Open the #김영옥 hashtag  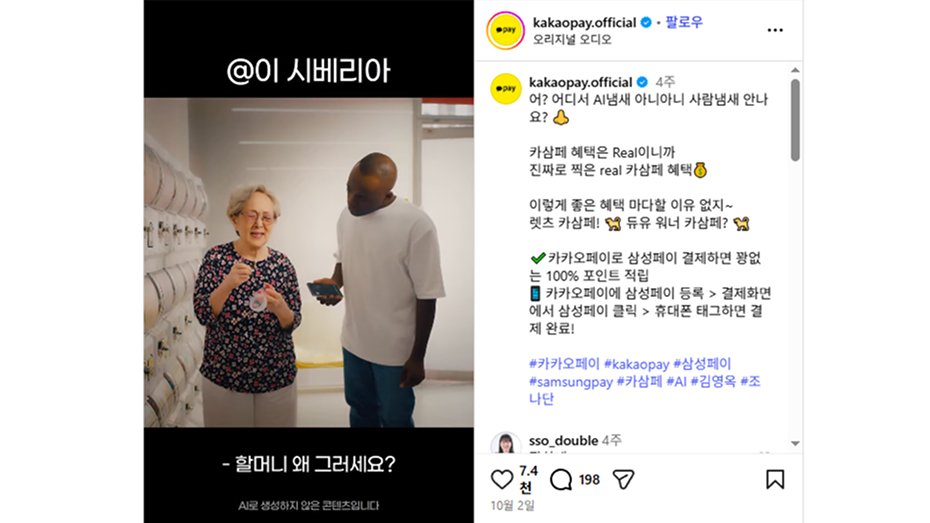coord(713,381)
